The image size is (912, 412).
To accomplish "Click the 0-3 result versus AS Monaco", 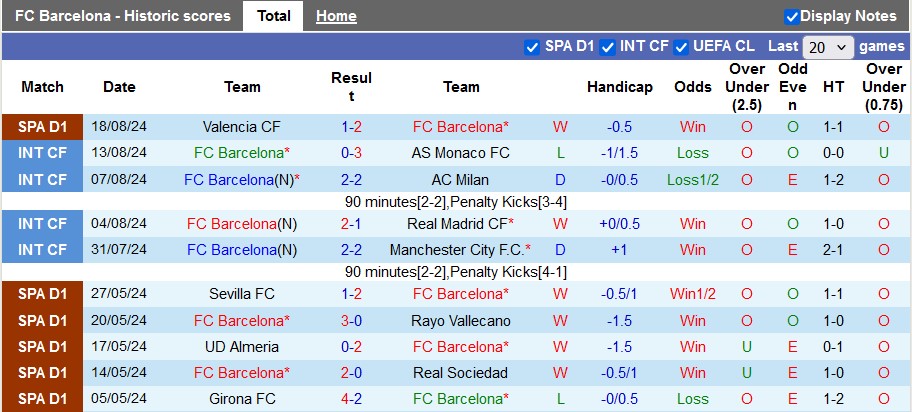I will [x=351, y=153].
